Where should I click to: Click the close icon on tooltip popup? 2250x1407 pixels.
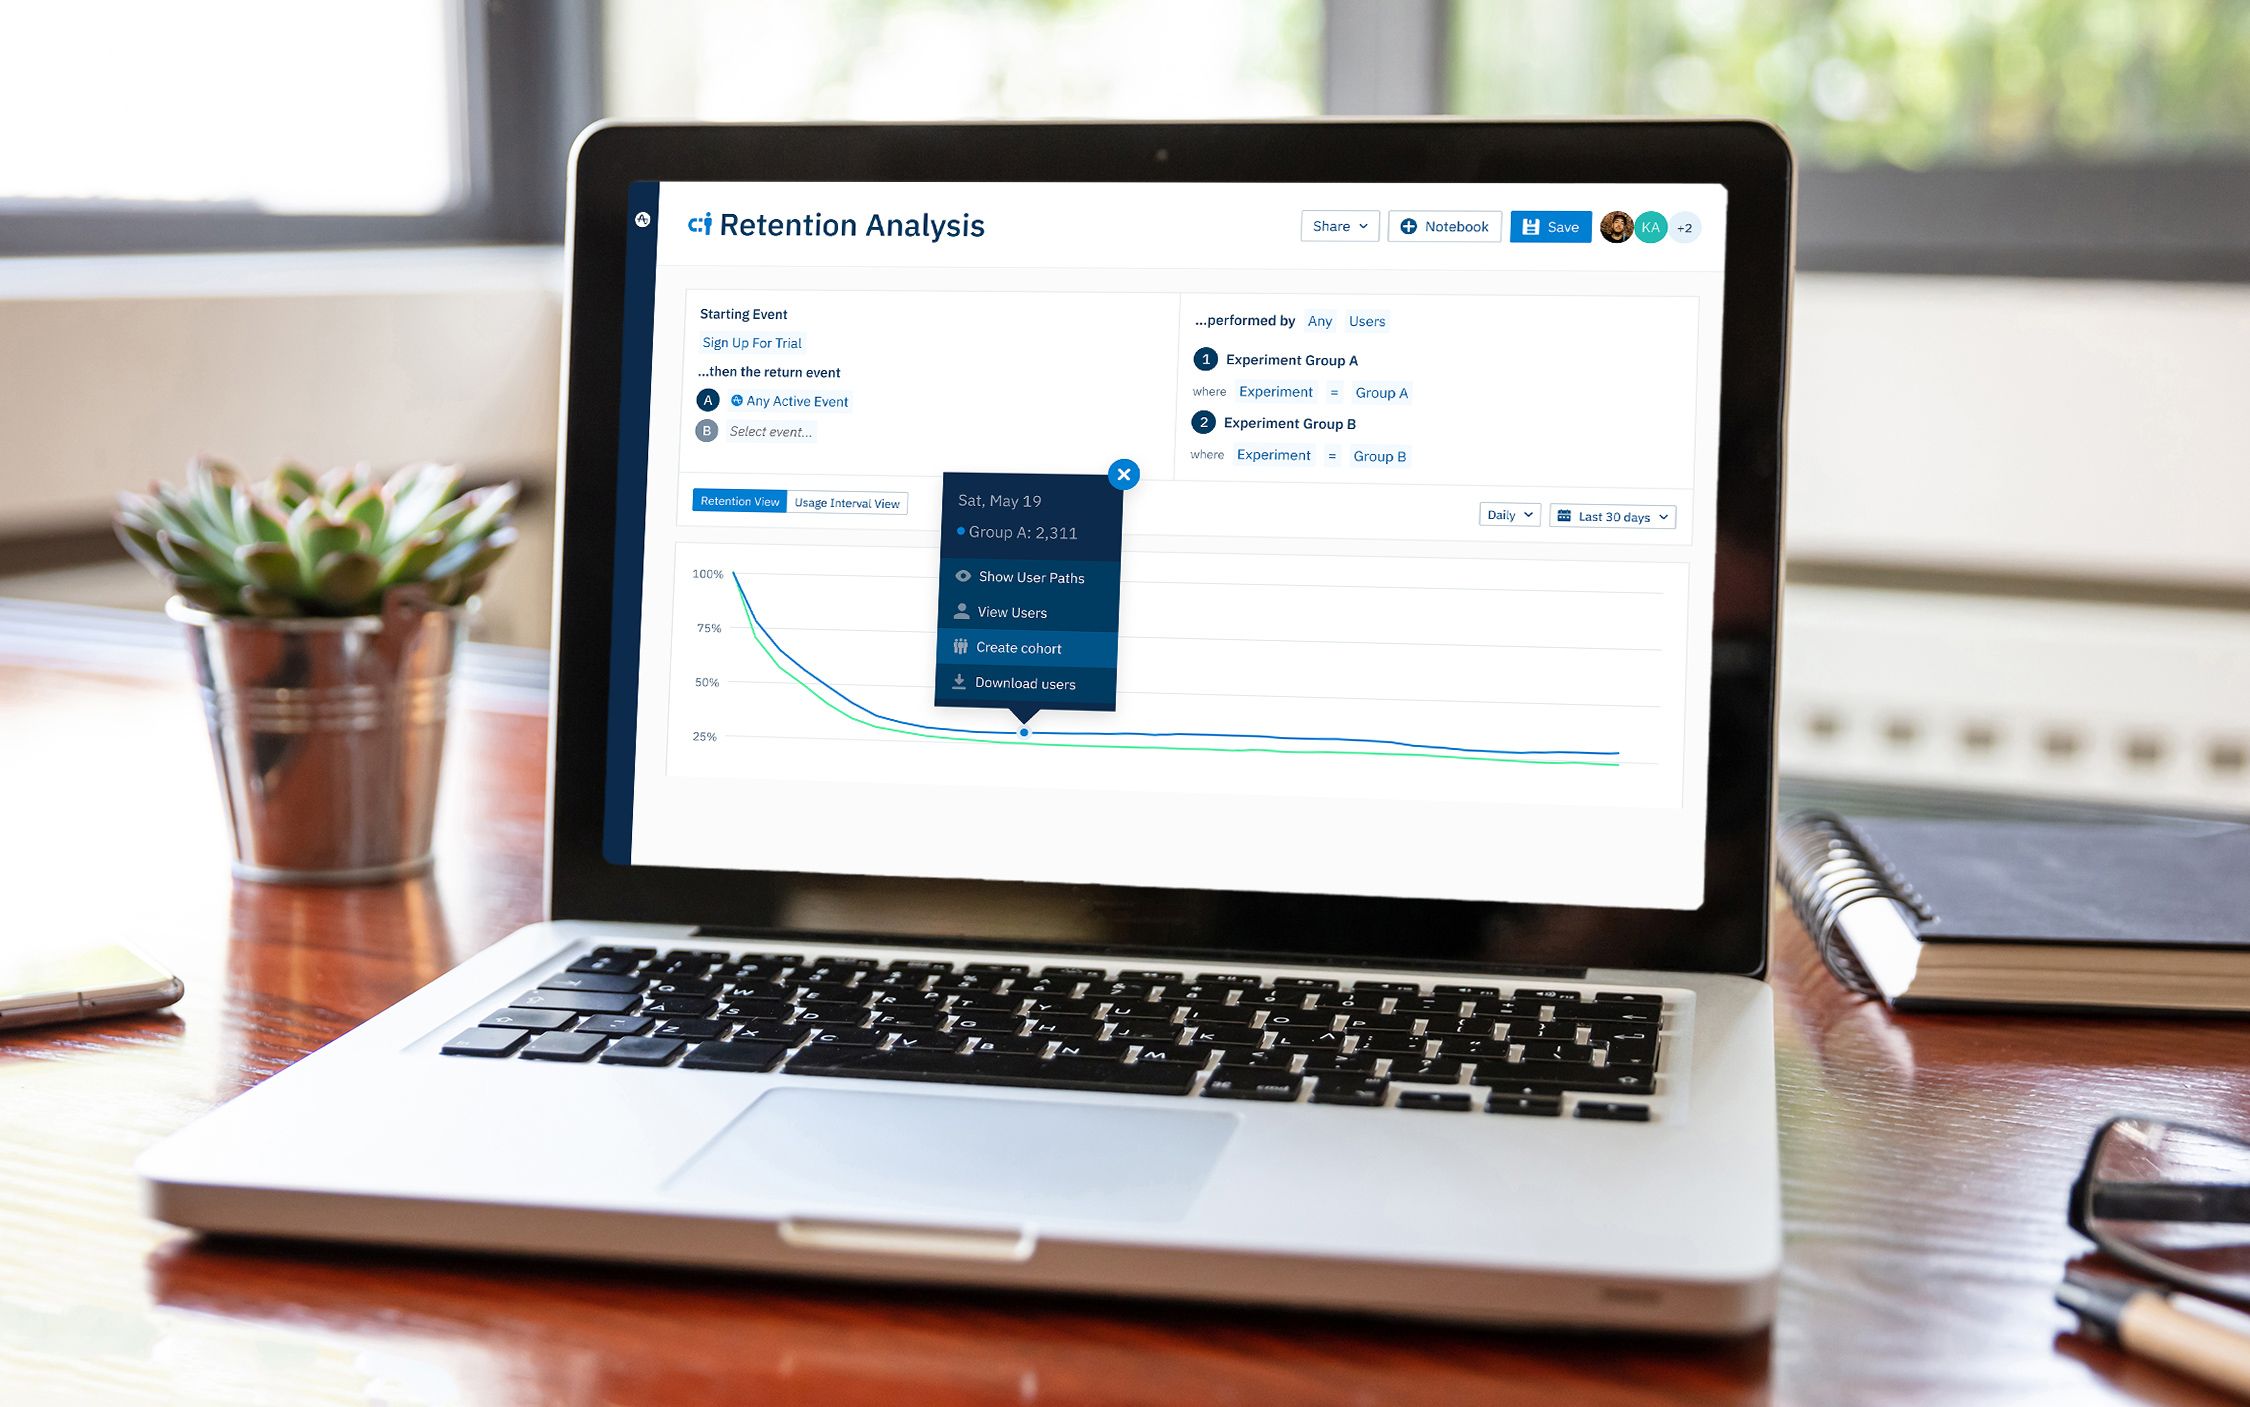[x=1125, y=473]
